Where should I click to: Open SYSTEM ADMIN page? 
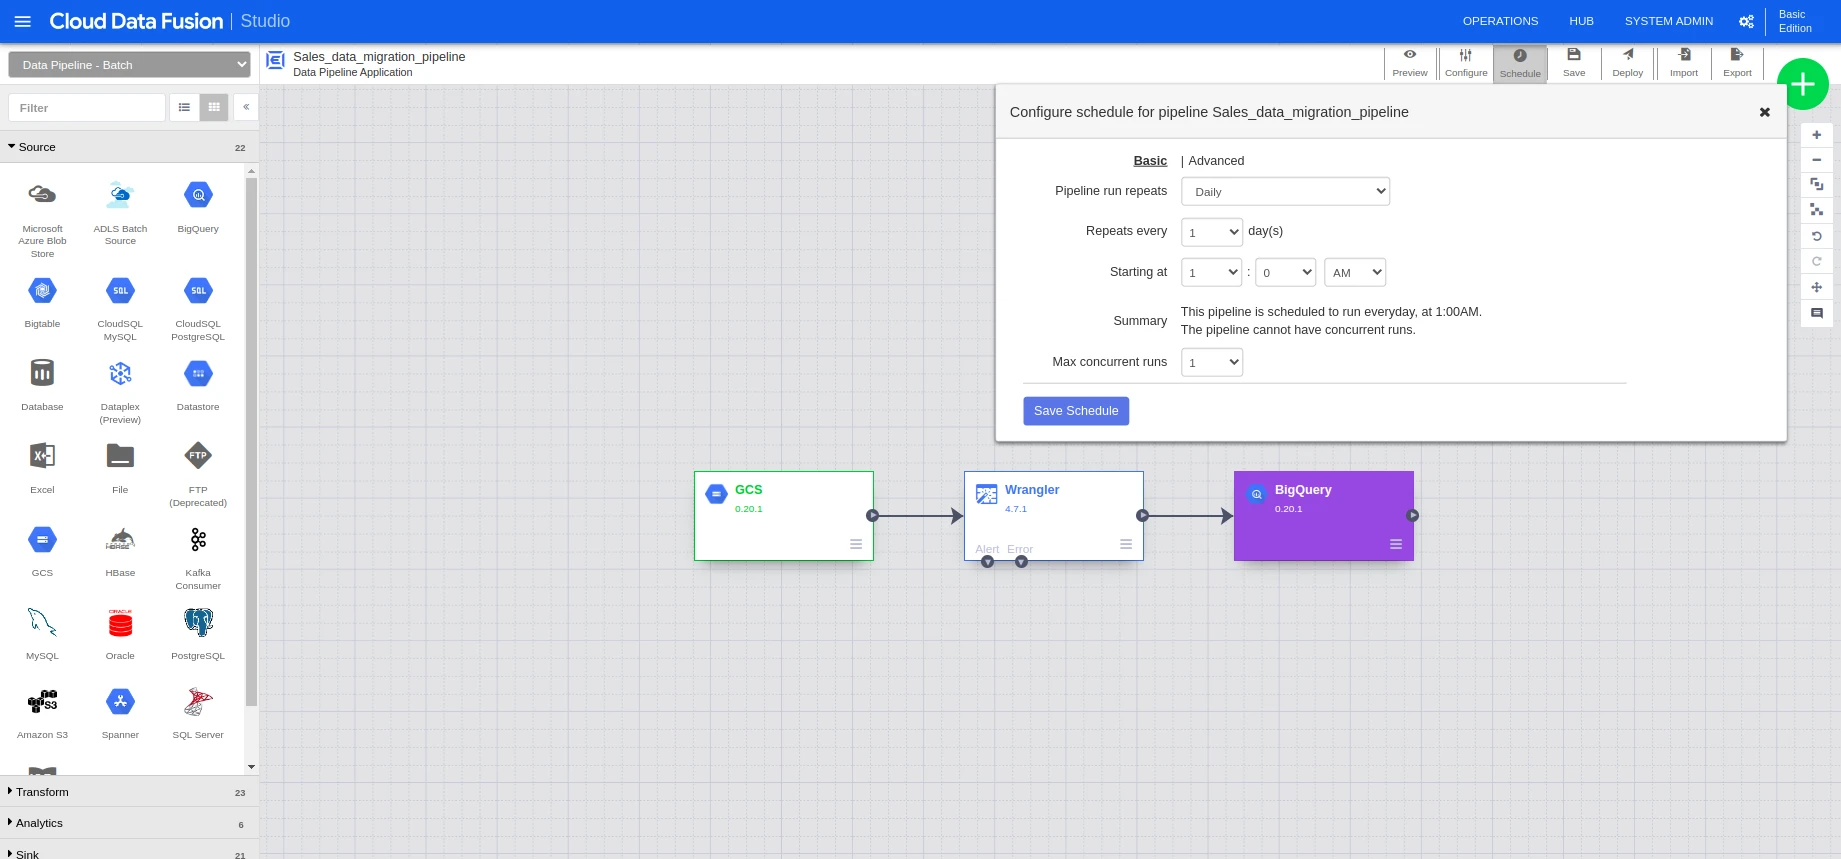(1669, 21)
